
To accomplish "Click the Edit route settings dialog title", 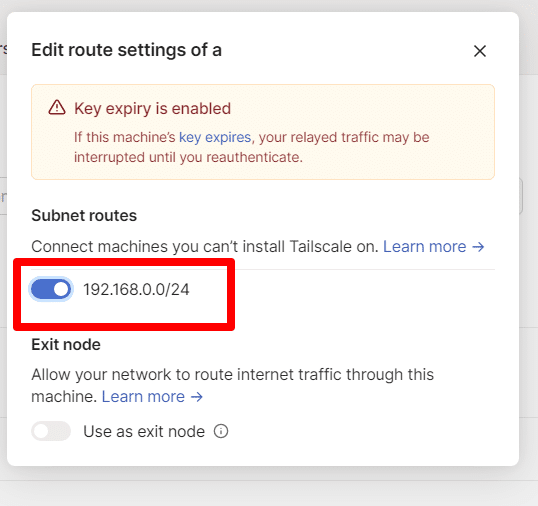I will (x=127, y=50).
